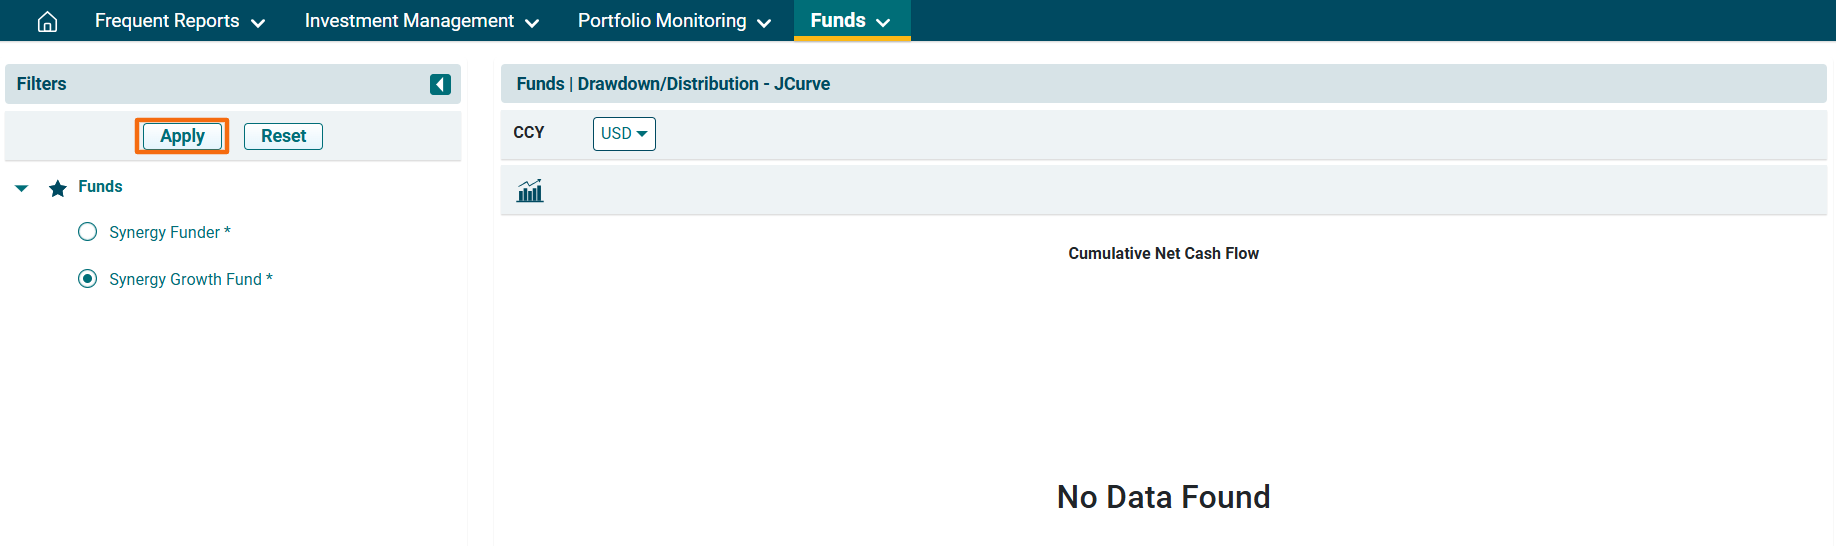1836x546 pixels.
Task: Click the star icon beside Funds filter
Action: tap(58, 188)
